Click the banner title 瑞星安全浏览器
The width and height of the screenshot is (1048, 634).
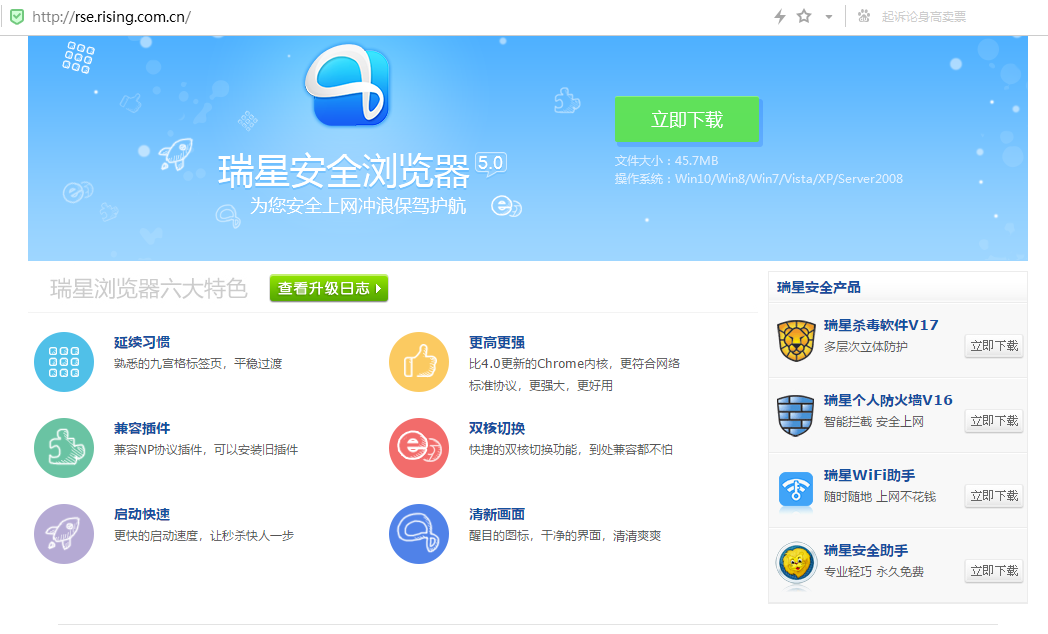point(344,172)
